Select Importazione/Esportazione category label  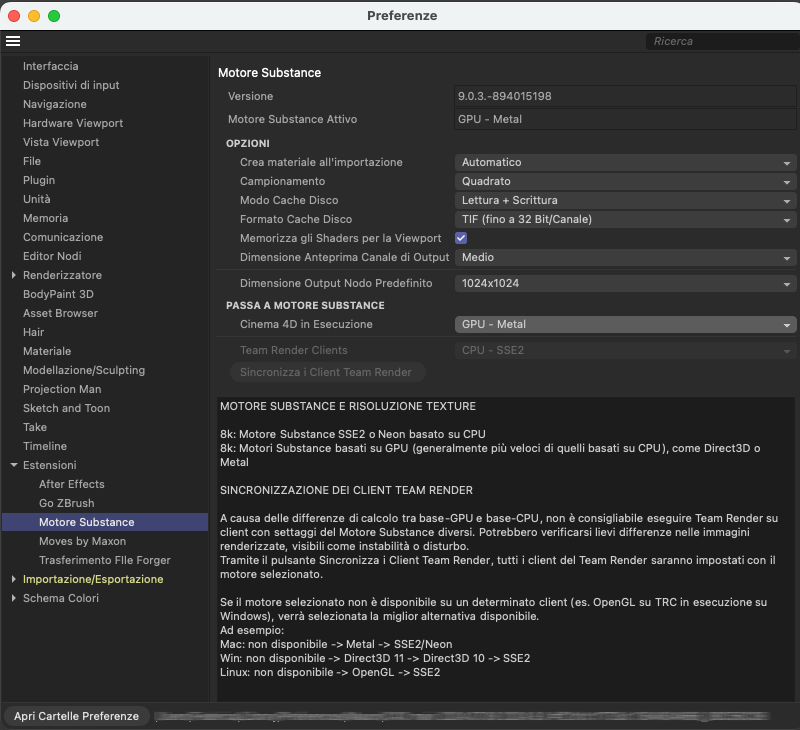pyautogui.click(x=93, y=580)
